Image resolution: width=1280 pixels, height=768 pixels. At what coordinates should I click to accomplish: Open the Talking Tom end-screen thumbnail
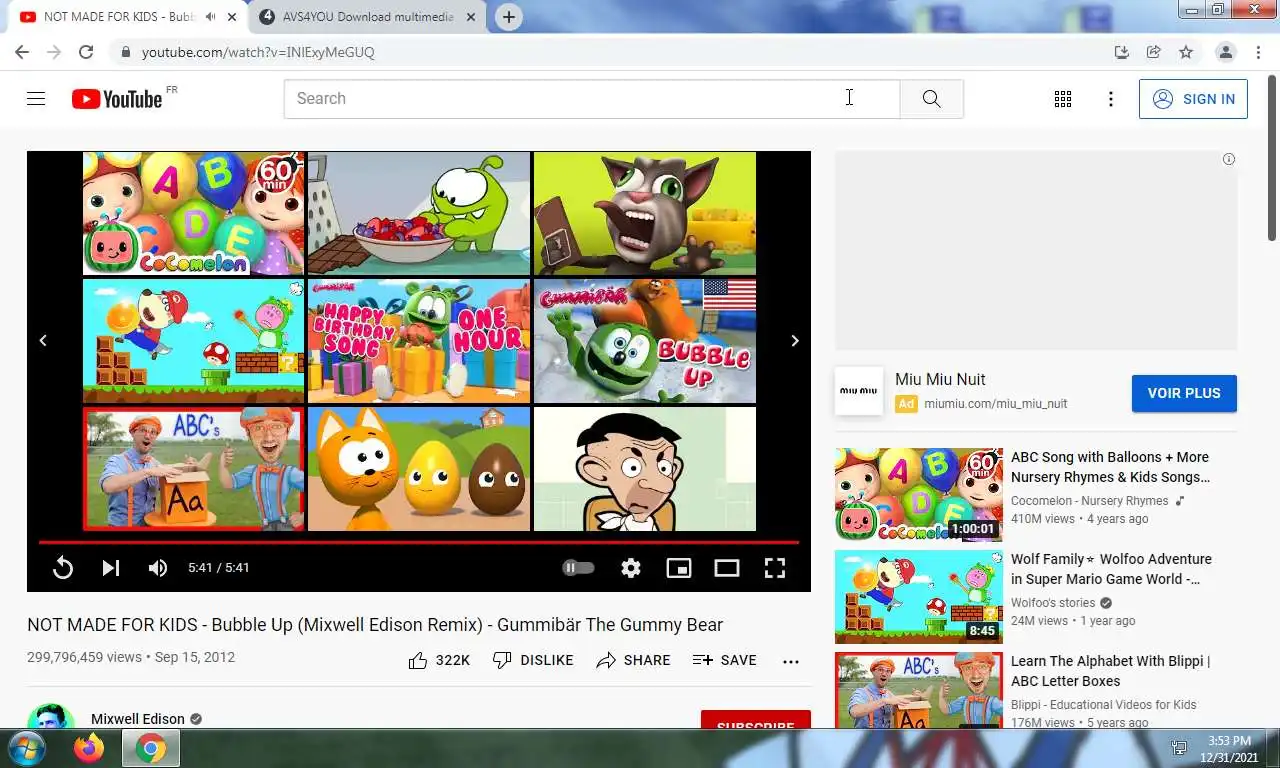[x=645, y=214]
